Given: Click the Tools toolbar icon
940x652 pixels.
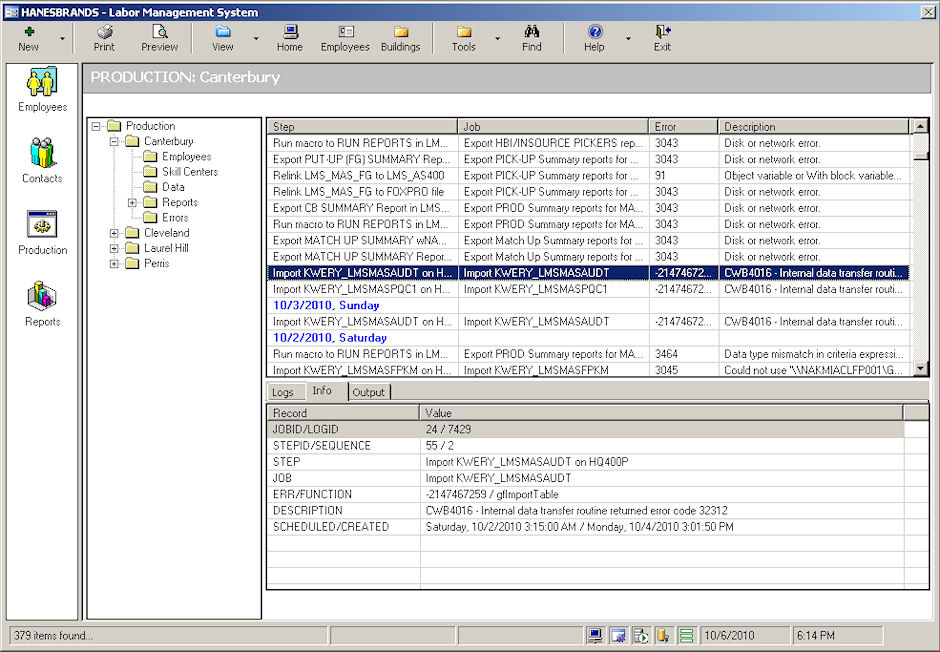Looking at the screenshot, I should pyautogui.click(x=463, y=38).
